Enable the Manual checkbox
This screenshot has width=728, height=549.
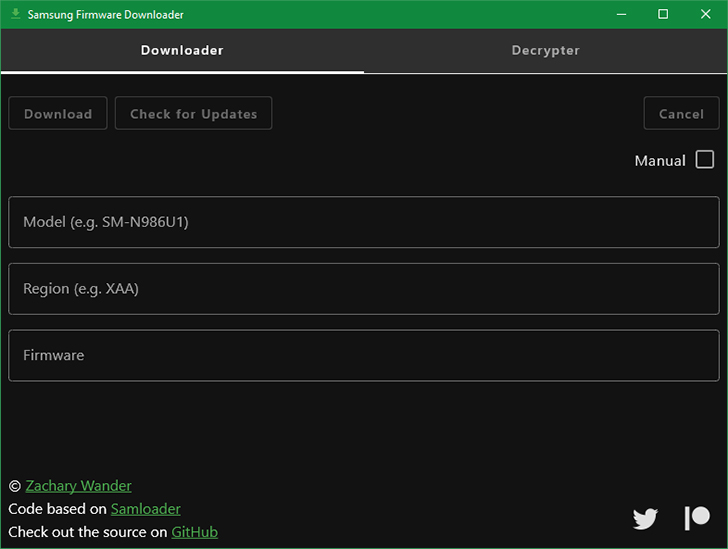pyautogui.click(x=704, y=159)
